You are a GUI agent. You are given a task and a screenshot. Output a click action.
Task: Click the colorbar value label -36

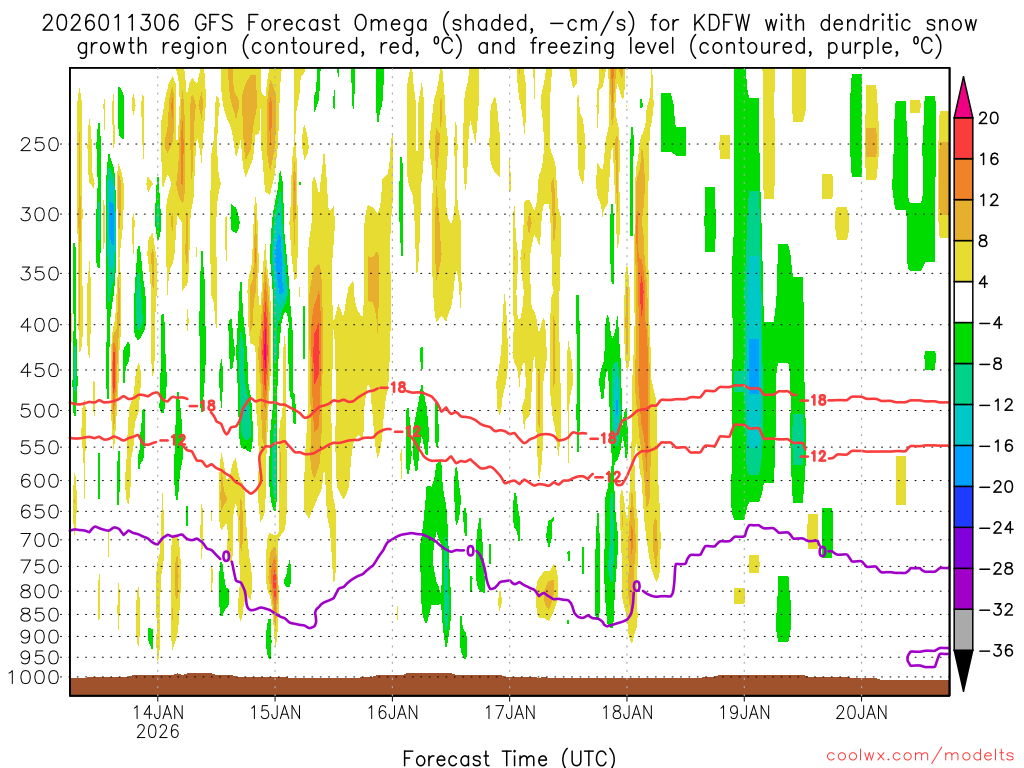pyautogui.click(x=995, y=650)
